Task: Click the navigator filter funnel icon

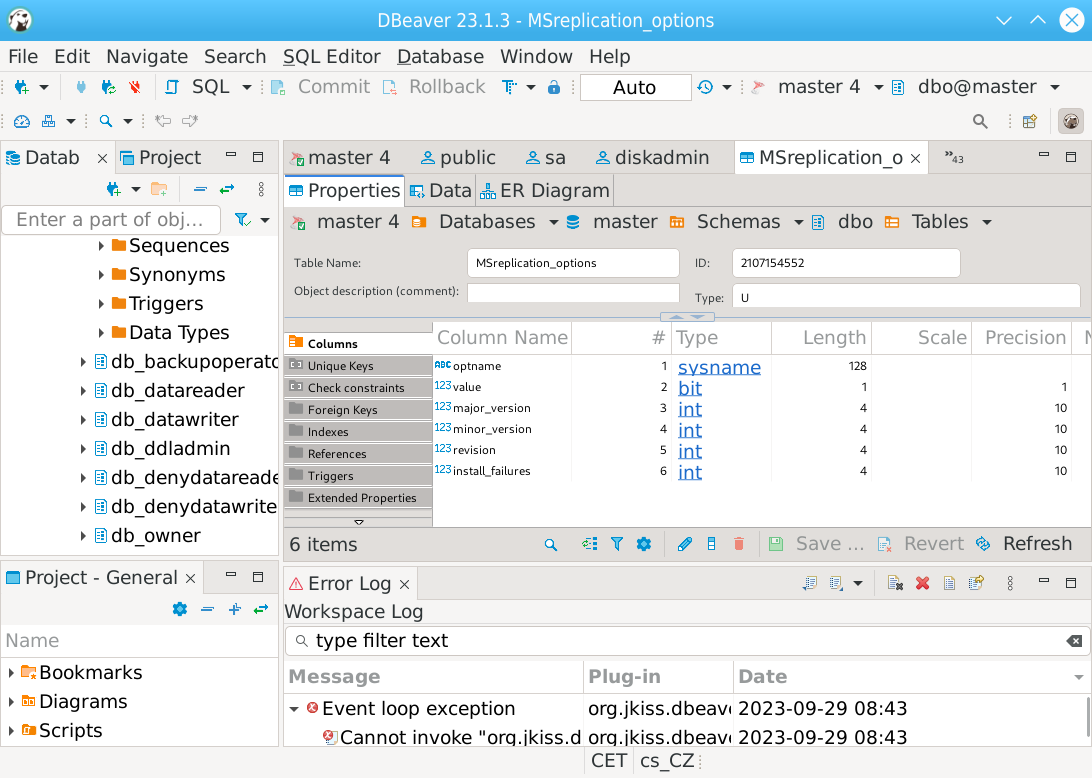Action: pyautogui.click(x=242, y=220)
